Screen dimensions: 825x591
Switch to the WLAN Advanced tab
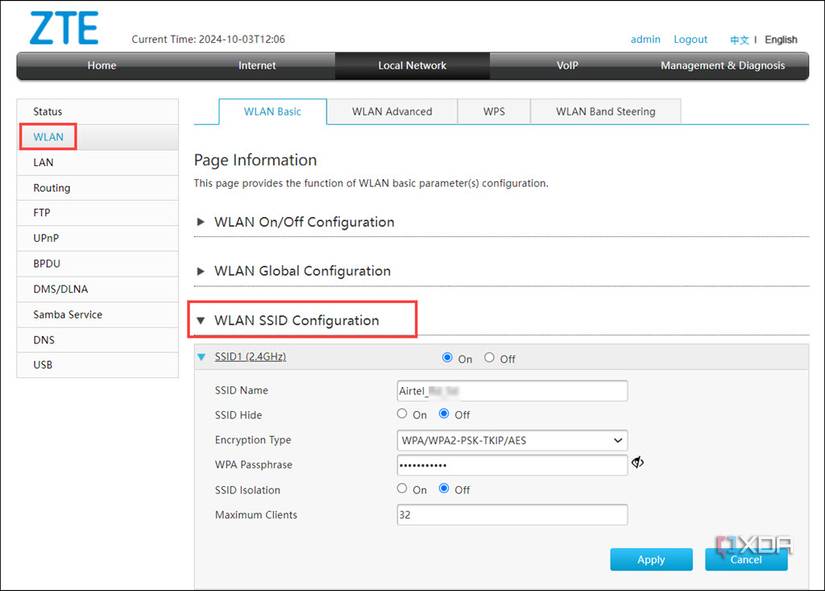pyautogui.click(x=393, y=112)
